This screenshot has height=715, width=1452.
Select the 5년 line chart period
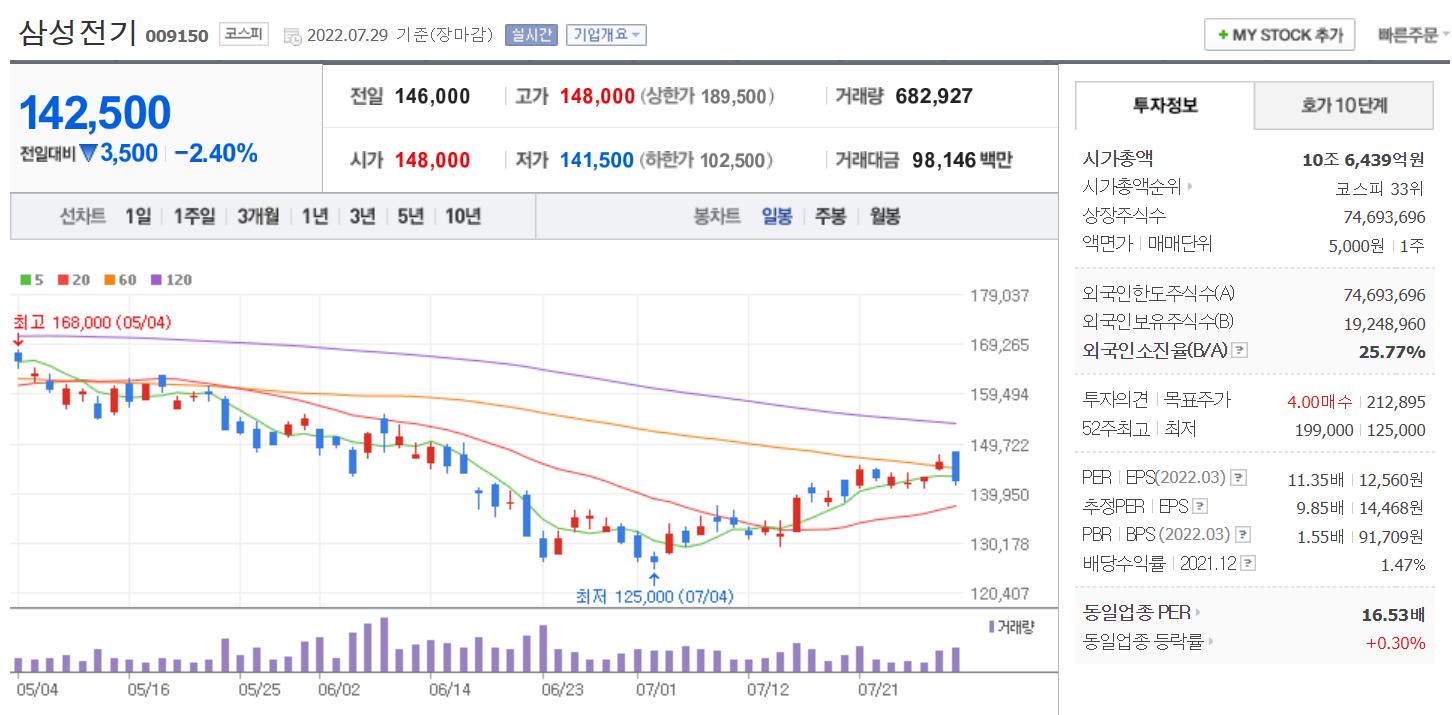410,216
